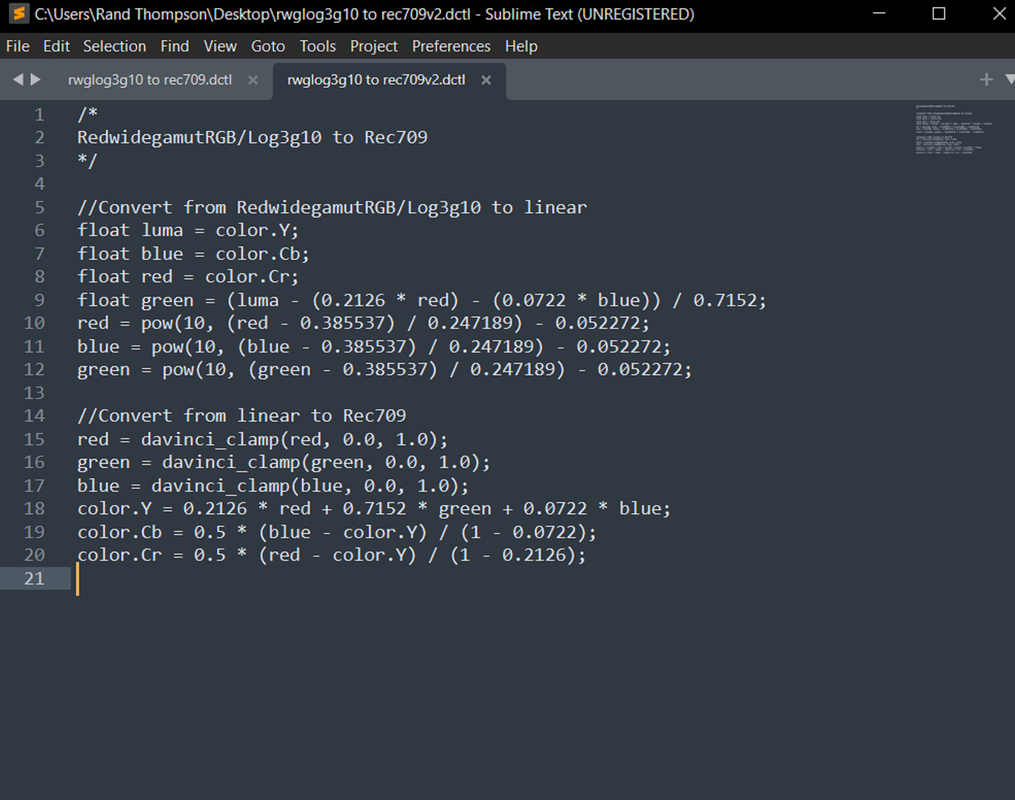Add a new tab with plus icon

(x=986, y=80)
